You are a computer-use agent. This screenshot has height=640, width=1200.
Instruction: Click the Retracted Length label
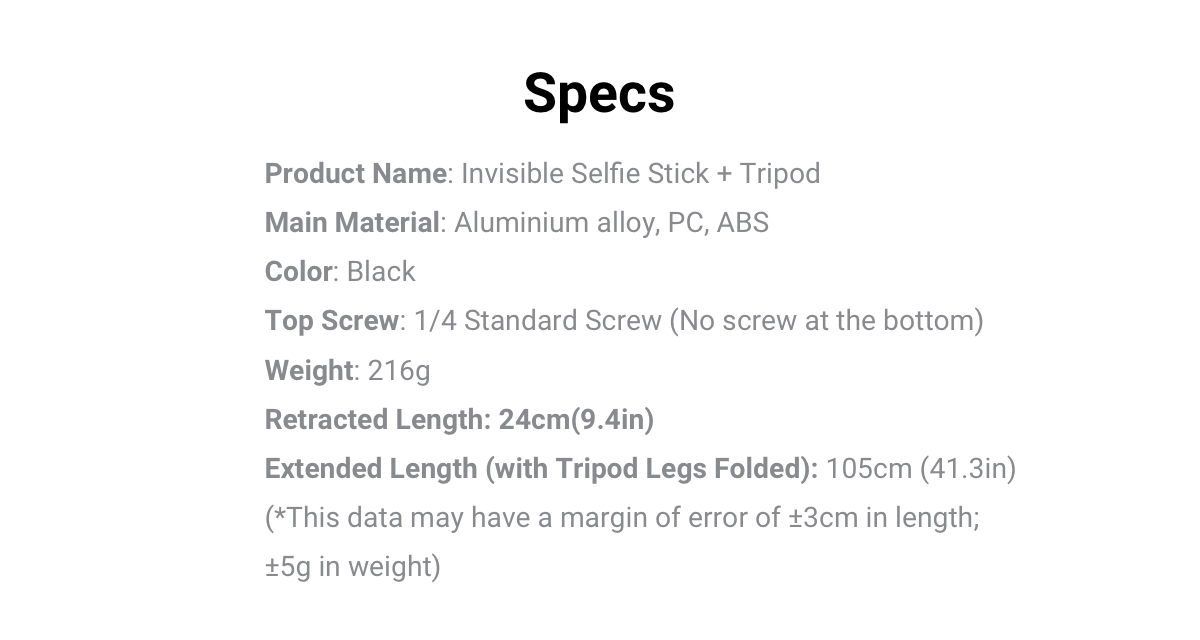tap(376, 419)
